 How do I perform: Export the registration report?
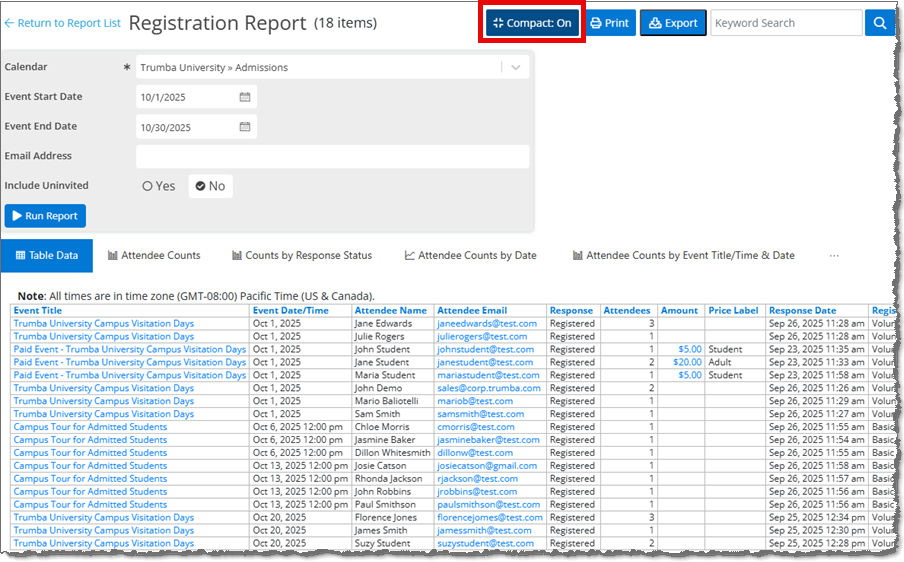pyautogui.click(x=673, y=23)
